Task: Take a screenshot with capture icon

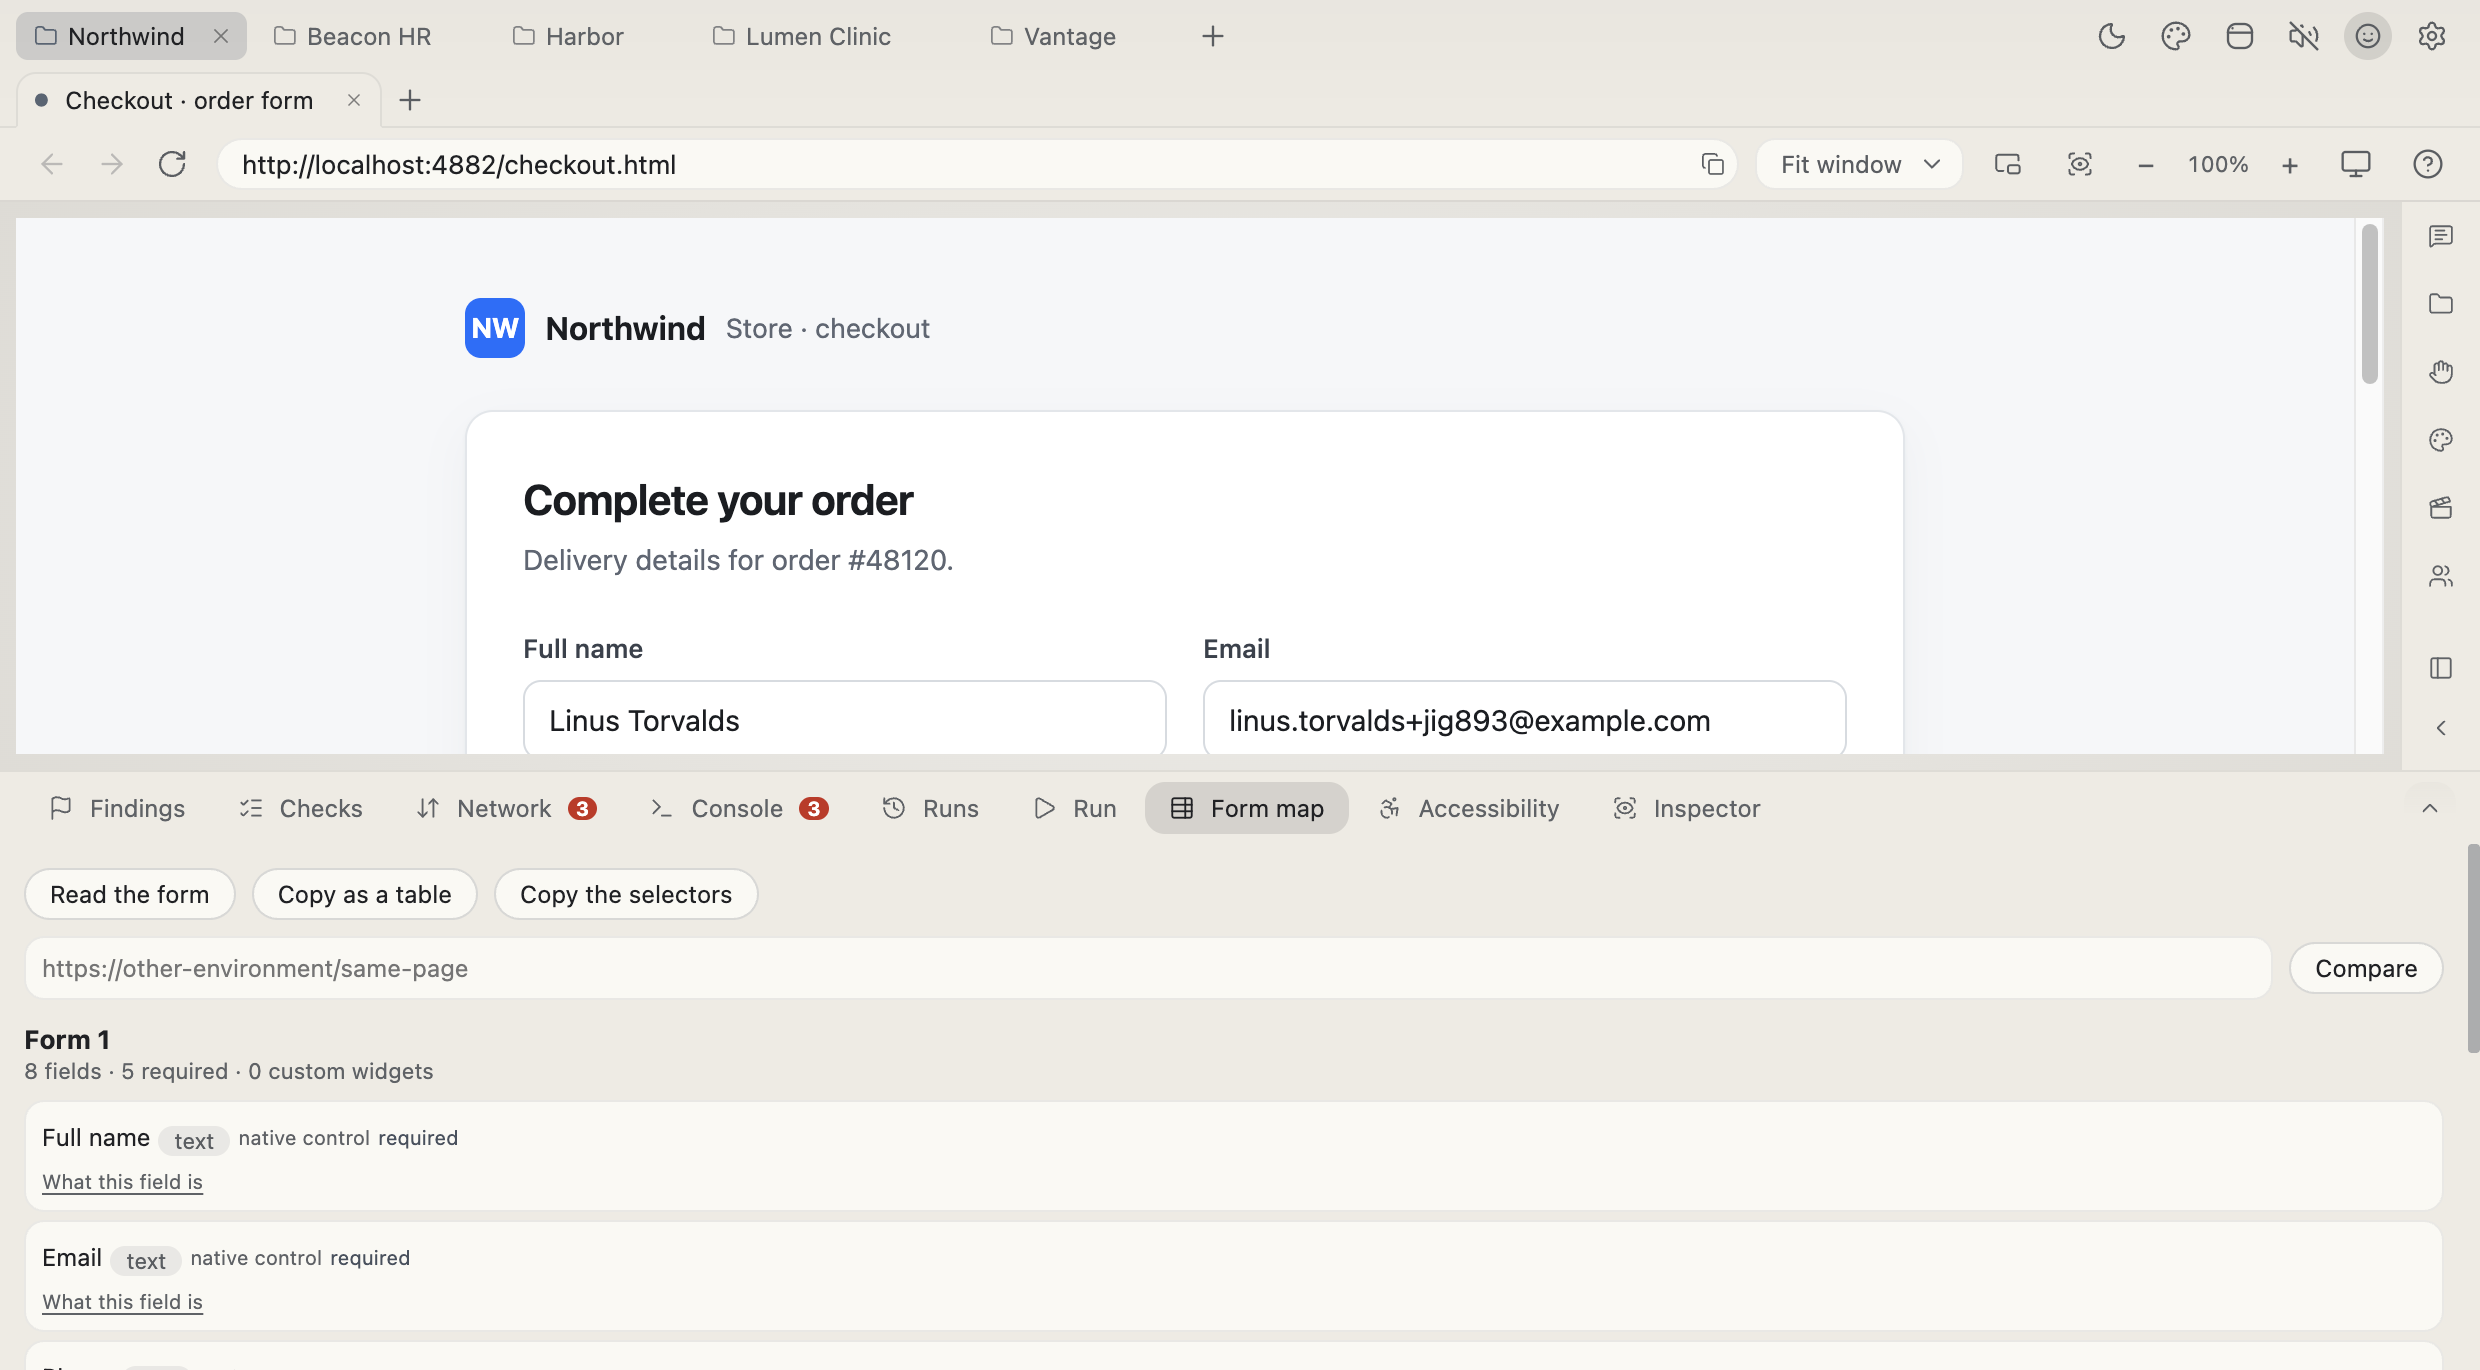Action: 2079,164
